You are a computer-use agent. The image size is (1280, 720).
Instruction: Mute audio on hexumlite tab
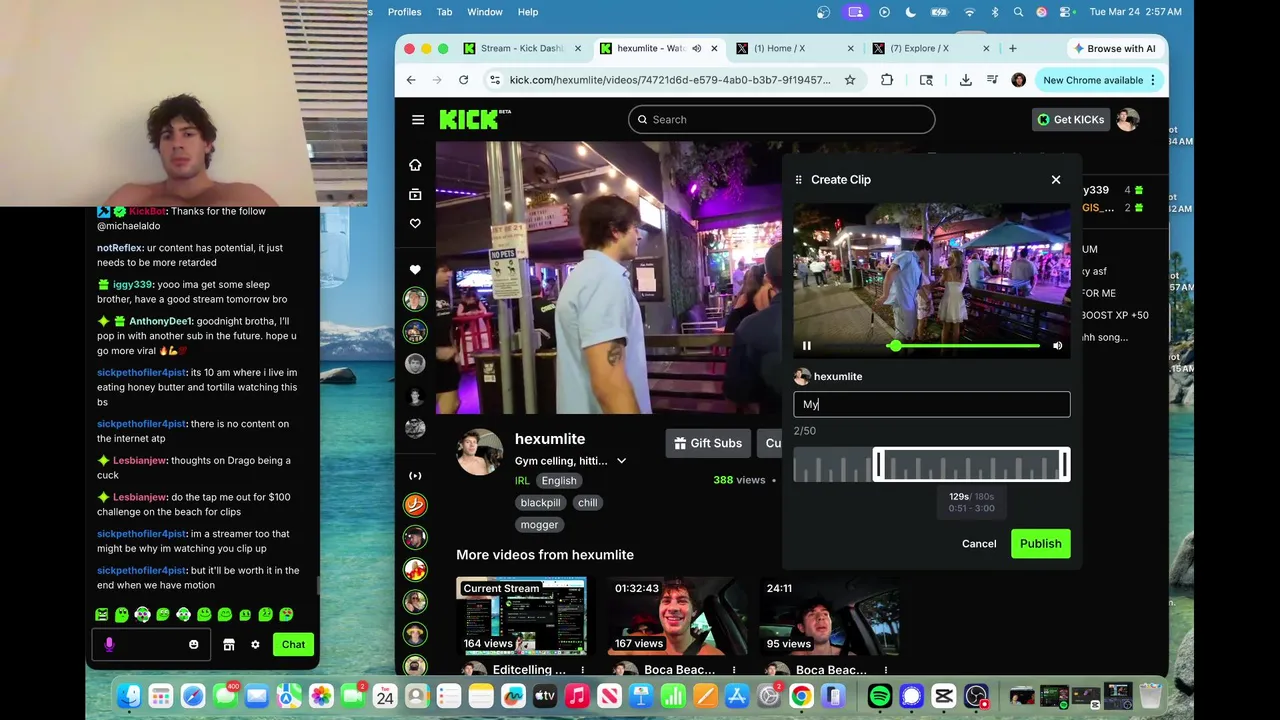coord(697,48)
